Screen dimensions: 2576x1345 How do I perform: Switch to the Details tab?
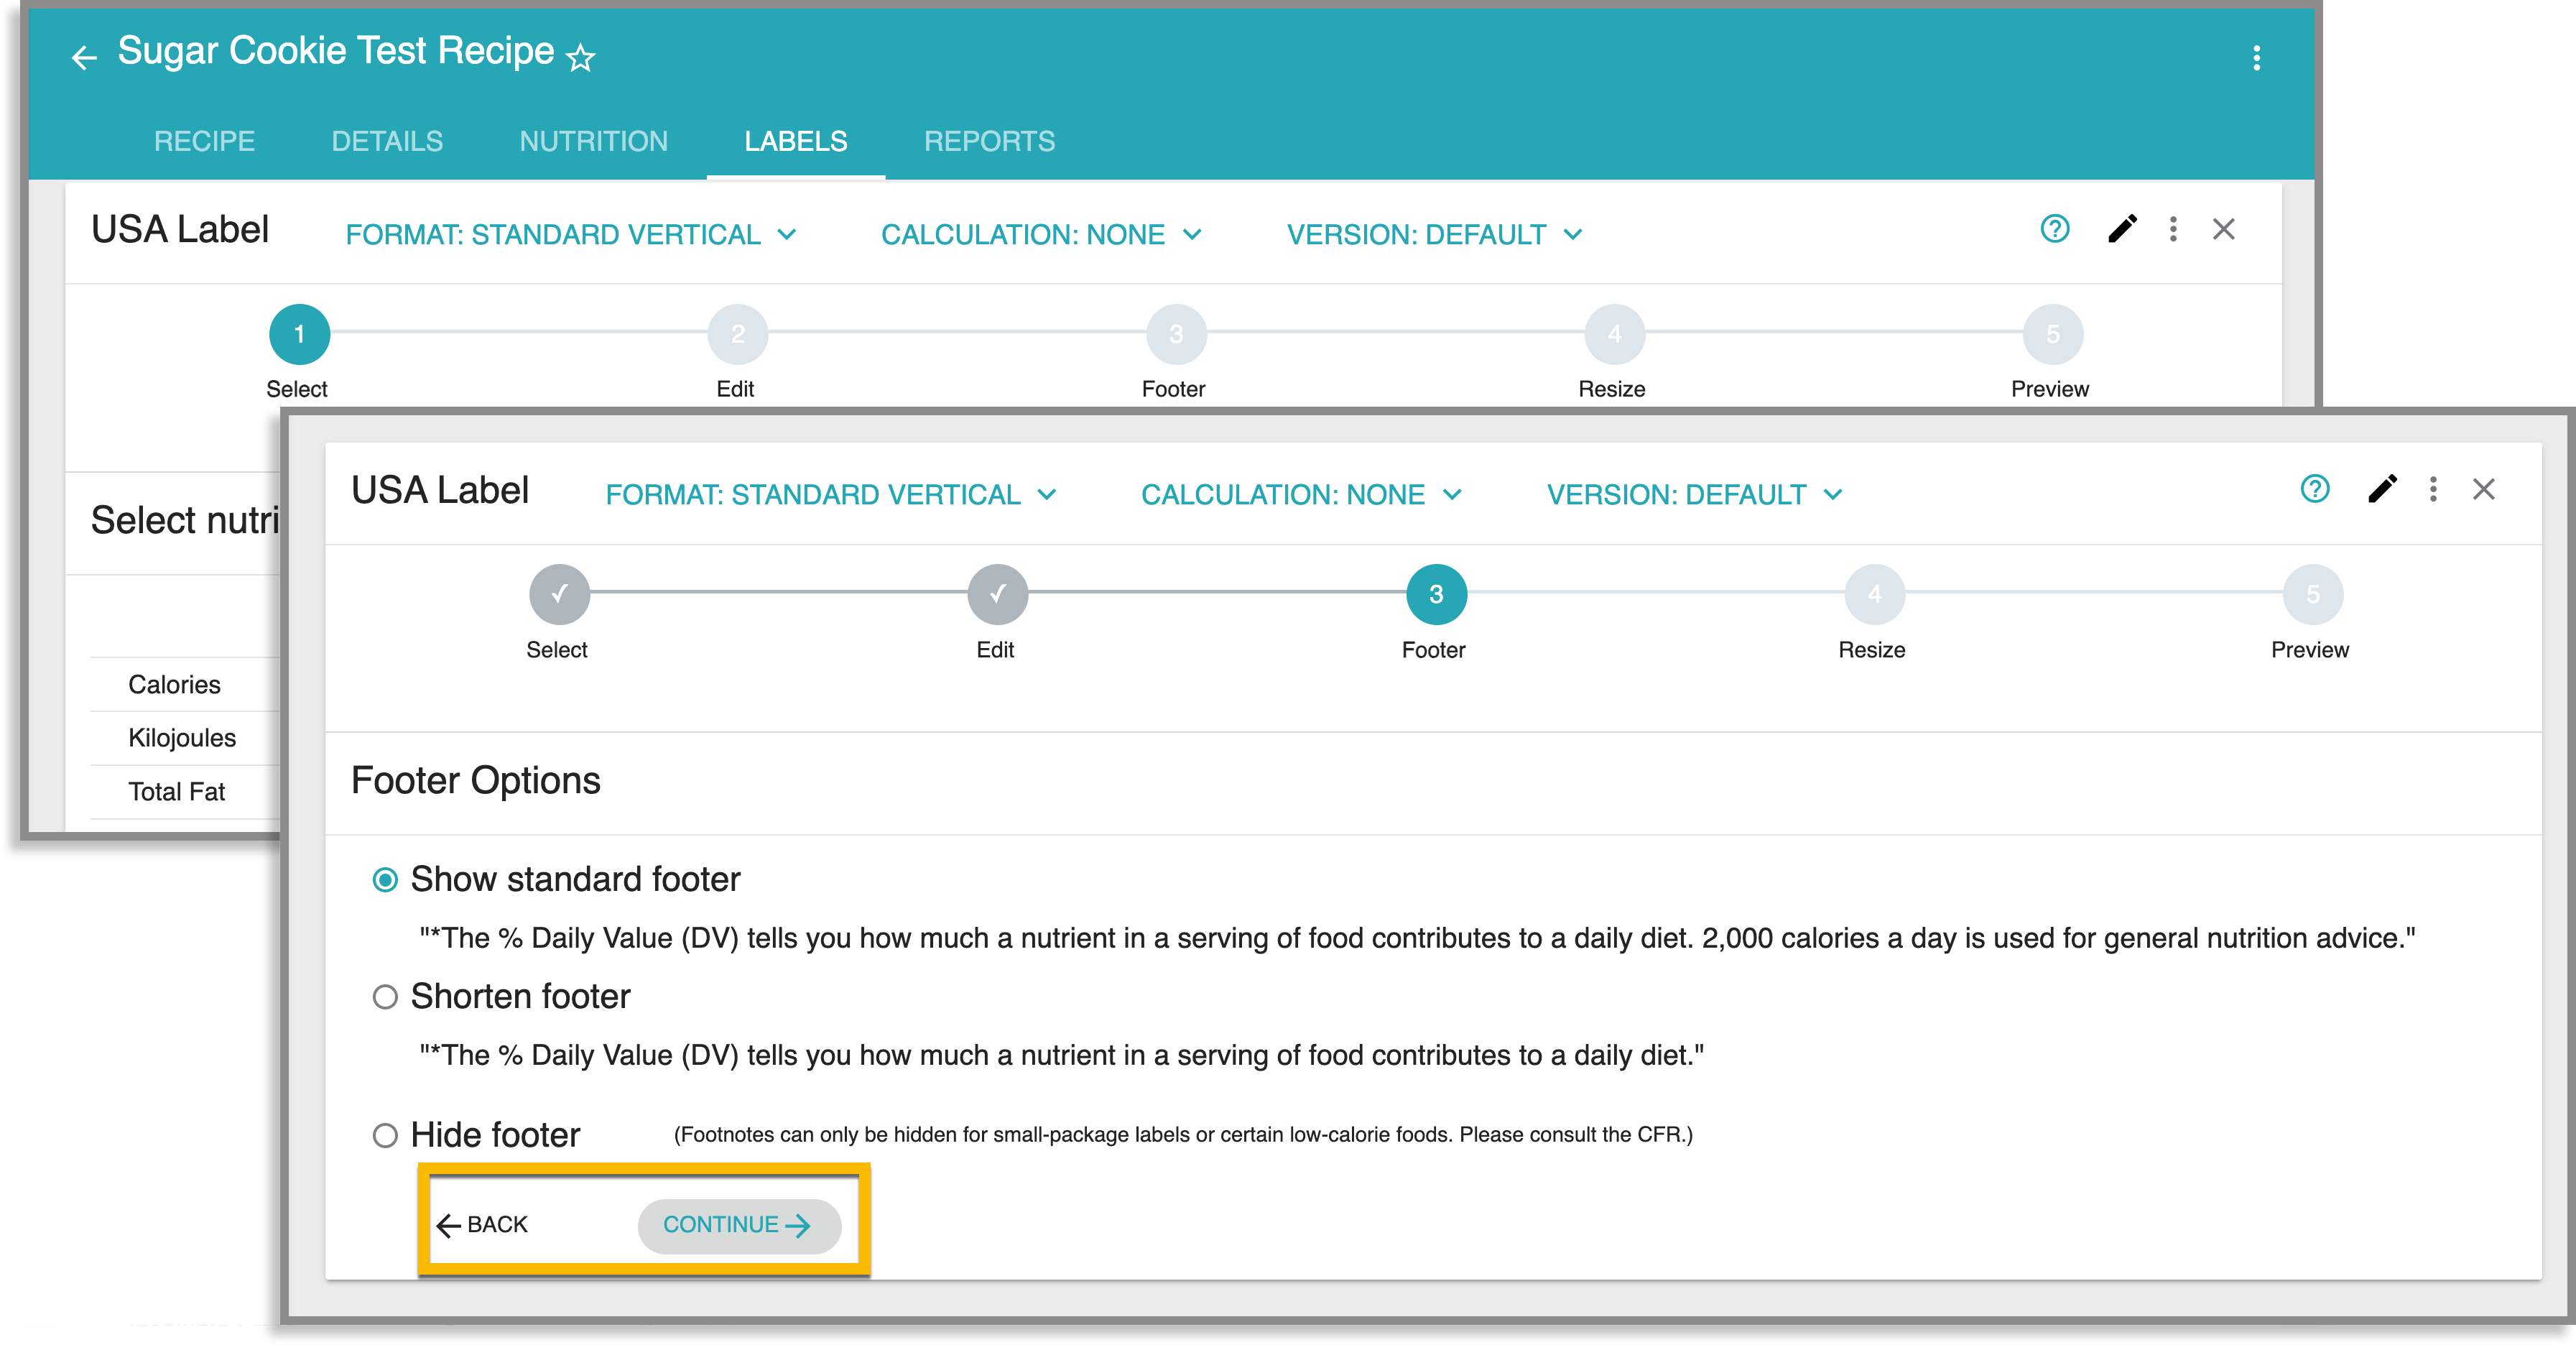coord(387,141)
